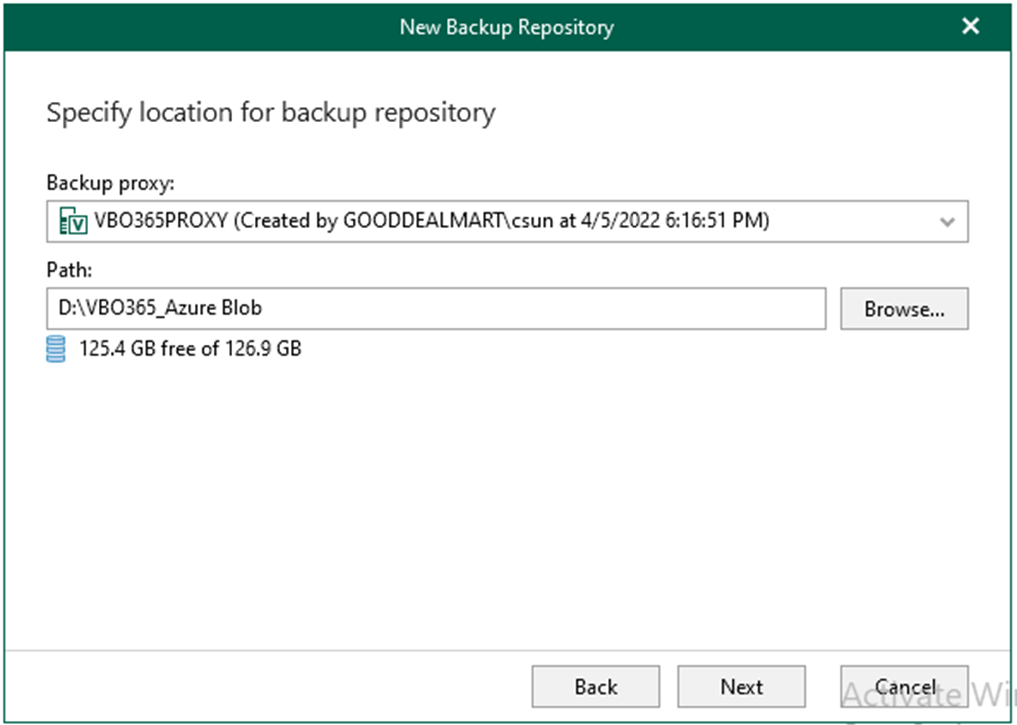Click the 'Path:' label
This screenshot has height=725, width=1017.
pos(69,269)
